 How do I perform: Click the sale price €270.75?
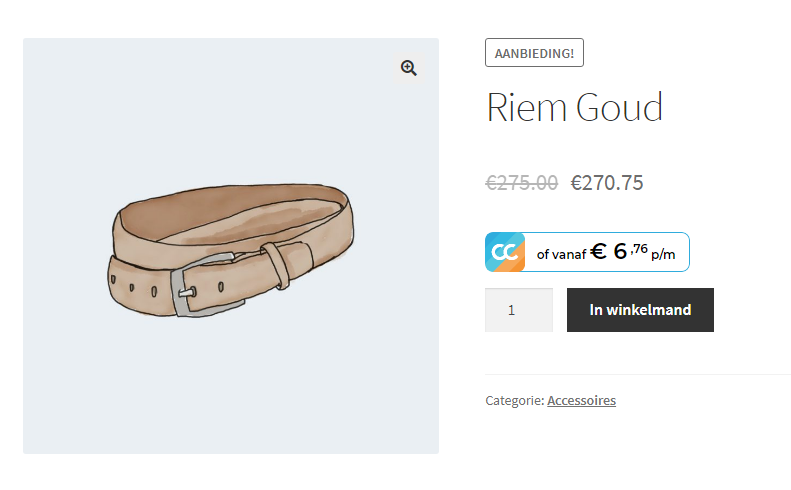[606, 182]
